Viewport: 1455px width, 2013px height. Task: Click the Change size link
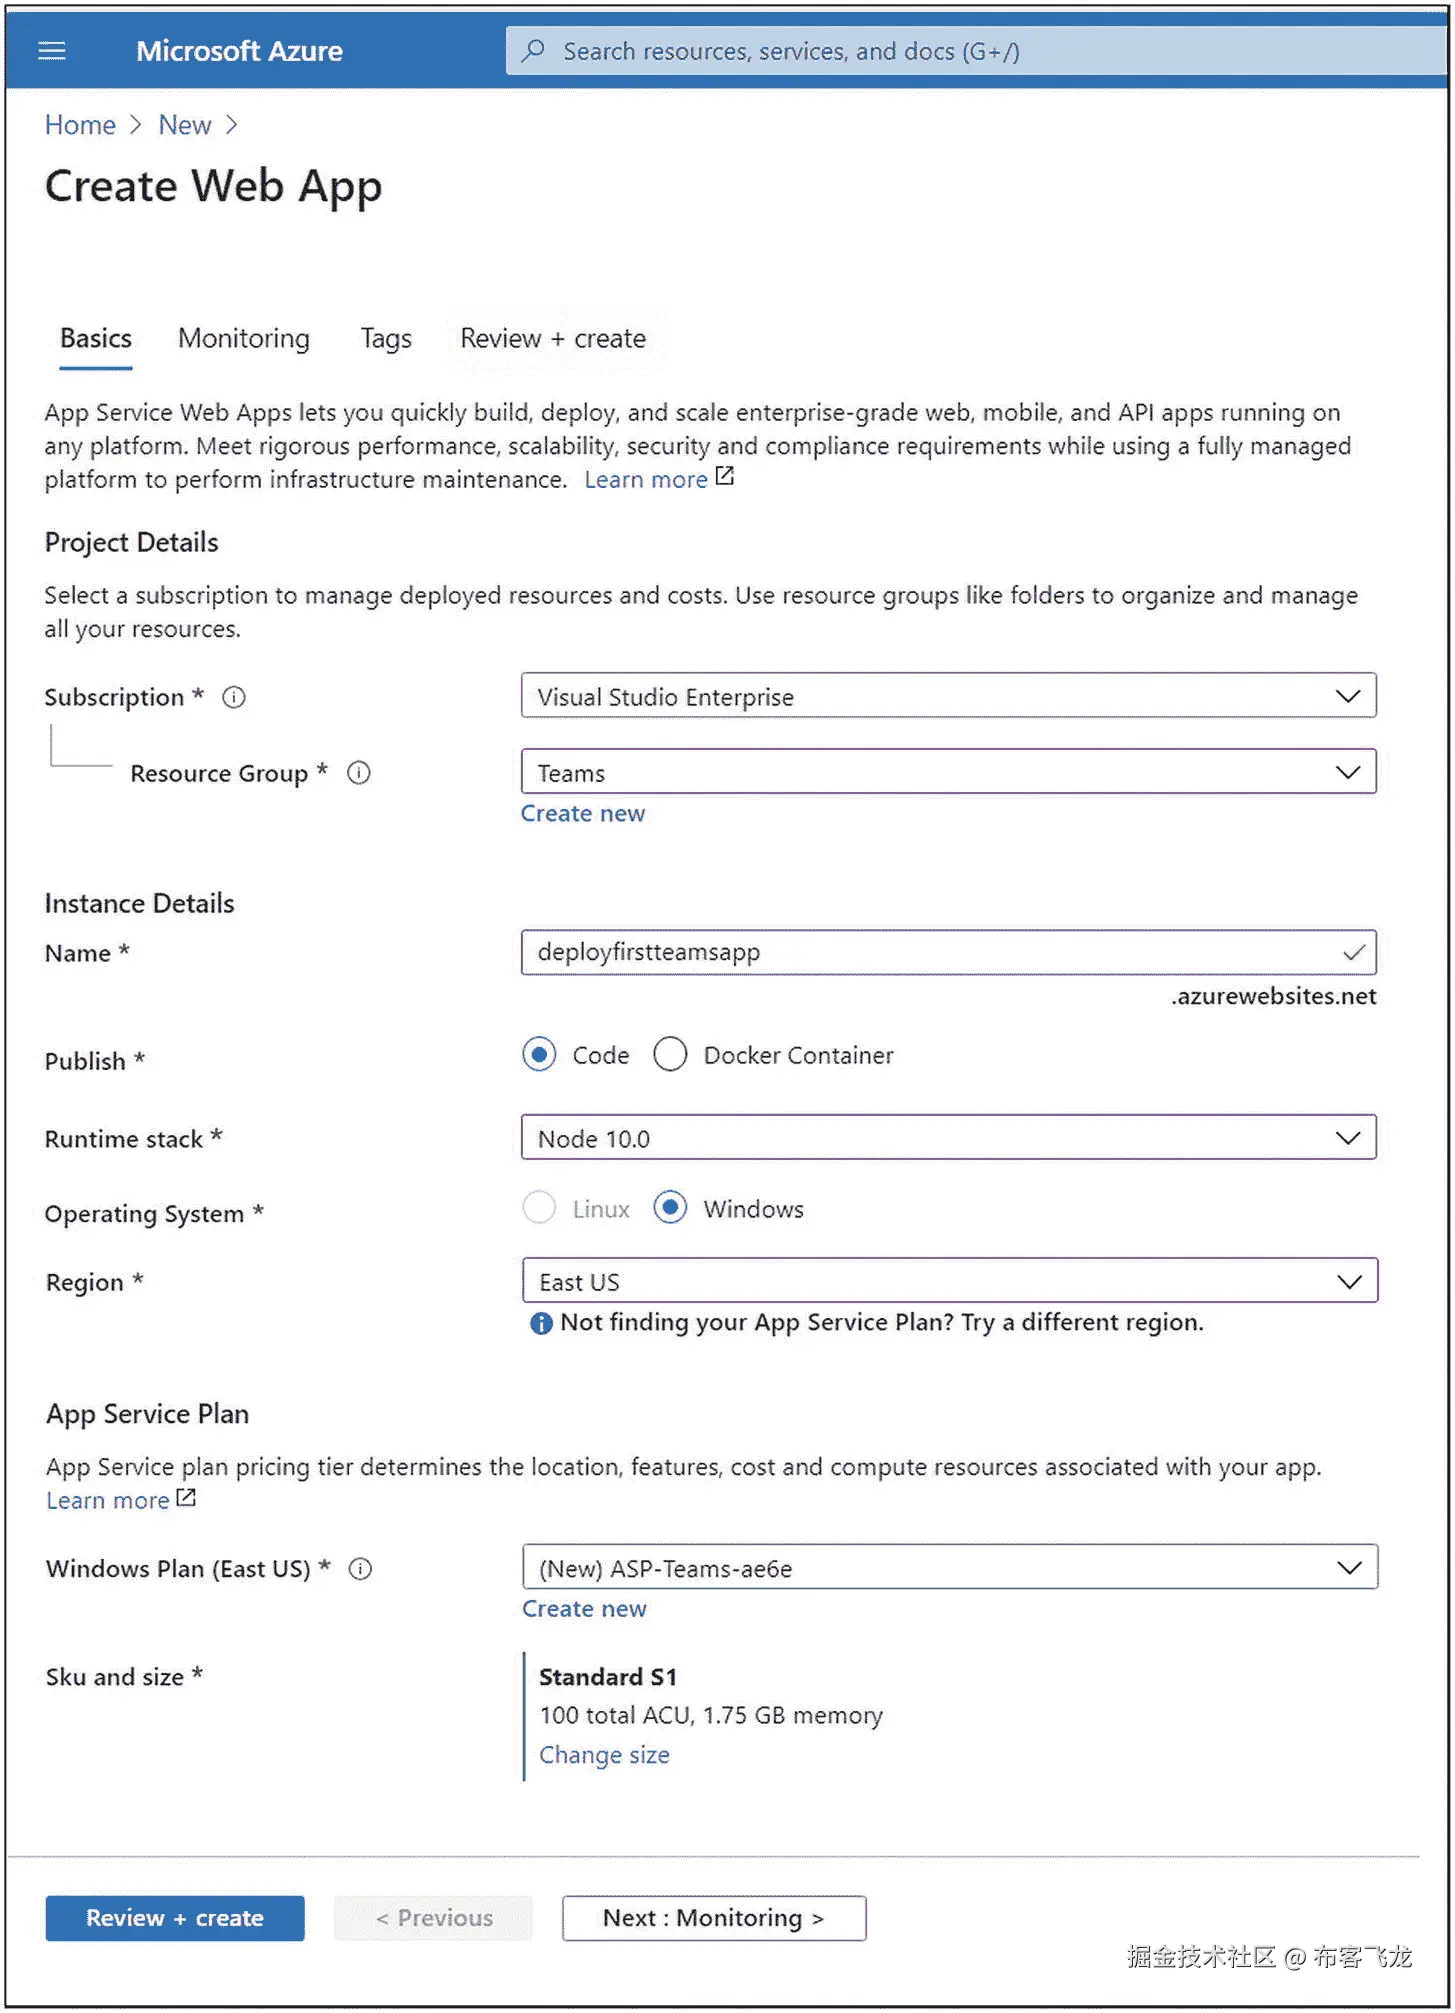(x=604, y=1755)
